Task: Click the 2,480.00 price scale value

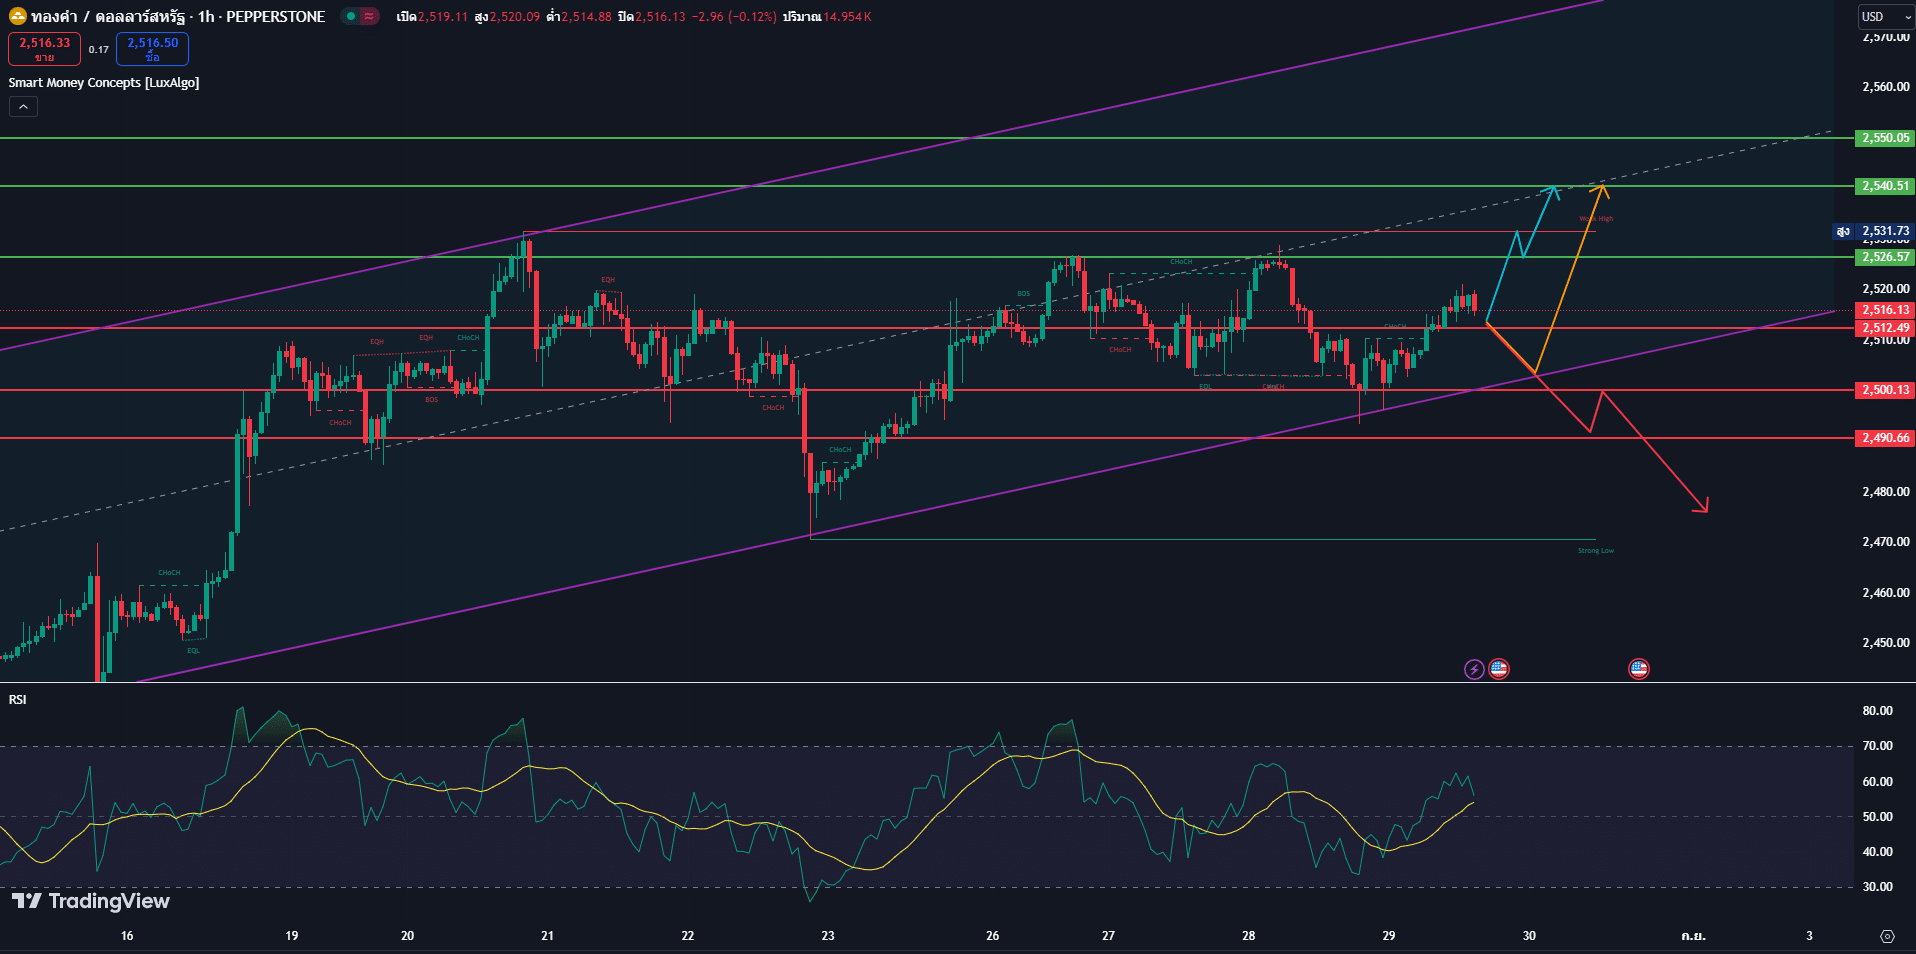Action: click(1885, 492)
